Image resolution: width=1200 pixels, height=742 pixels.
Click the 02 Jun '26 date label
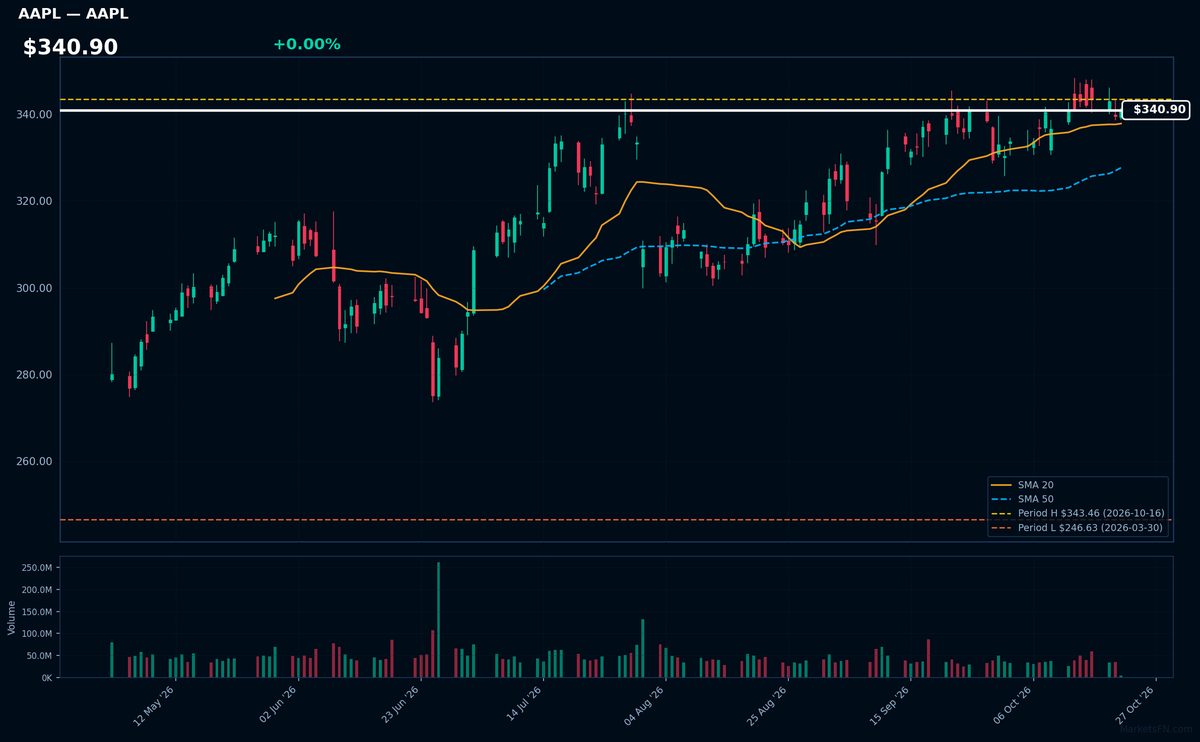click(x=277, y=703)
